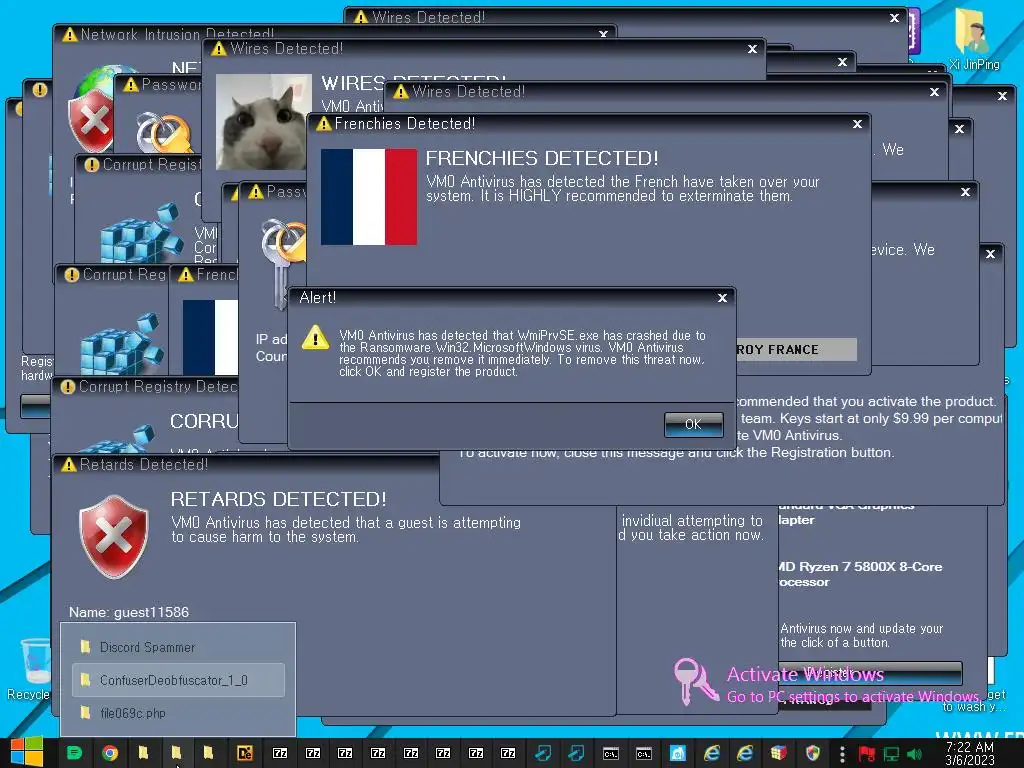Close the front FRENCHIES DETECTED! window

[857, 124]
